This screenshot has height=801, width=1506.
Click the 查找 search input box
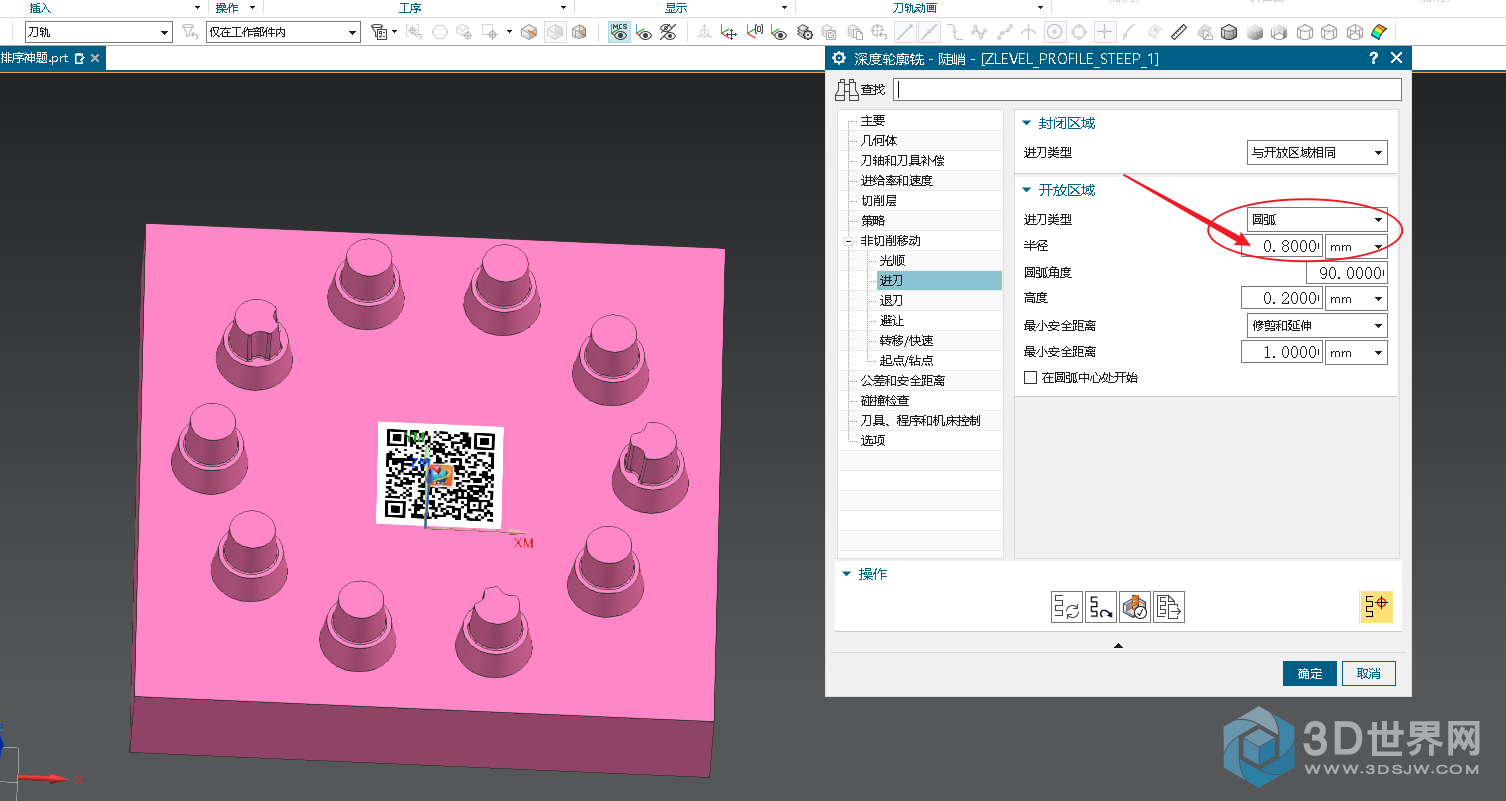[1148, 89]
